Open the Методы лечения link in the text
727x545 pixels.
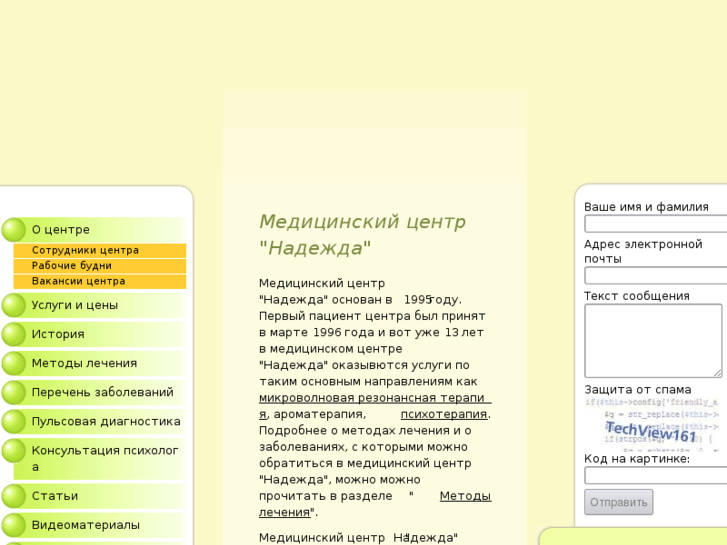coord(465,496)
